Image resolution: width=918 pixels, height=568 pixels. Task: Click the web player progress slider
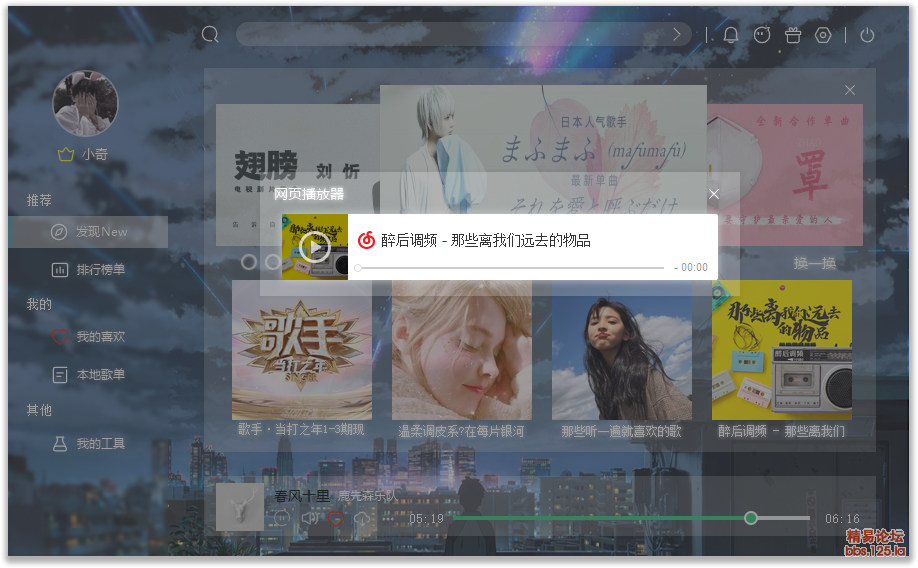pyautogui.click(x=510, y=268)
